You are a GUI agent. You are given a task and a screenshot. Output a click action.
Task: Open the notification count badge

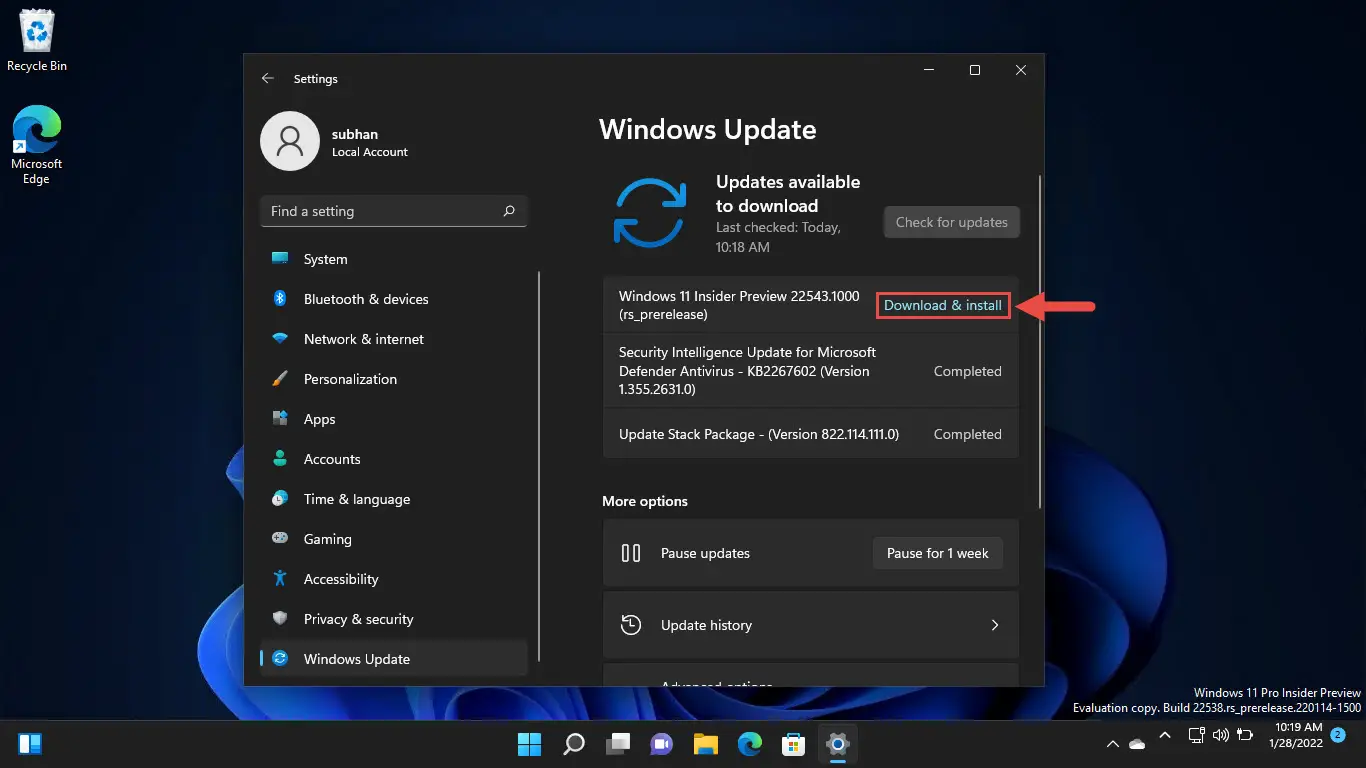click(1338, 735)
